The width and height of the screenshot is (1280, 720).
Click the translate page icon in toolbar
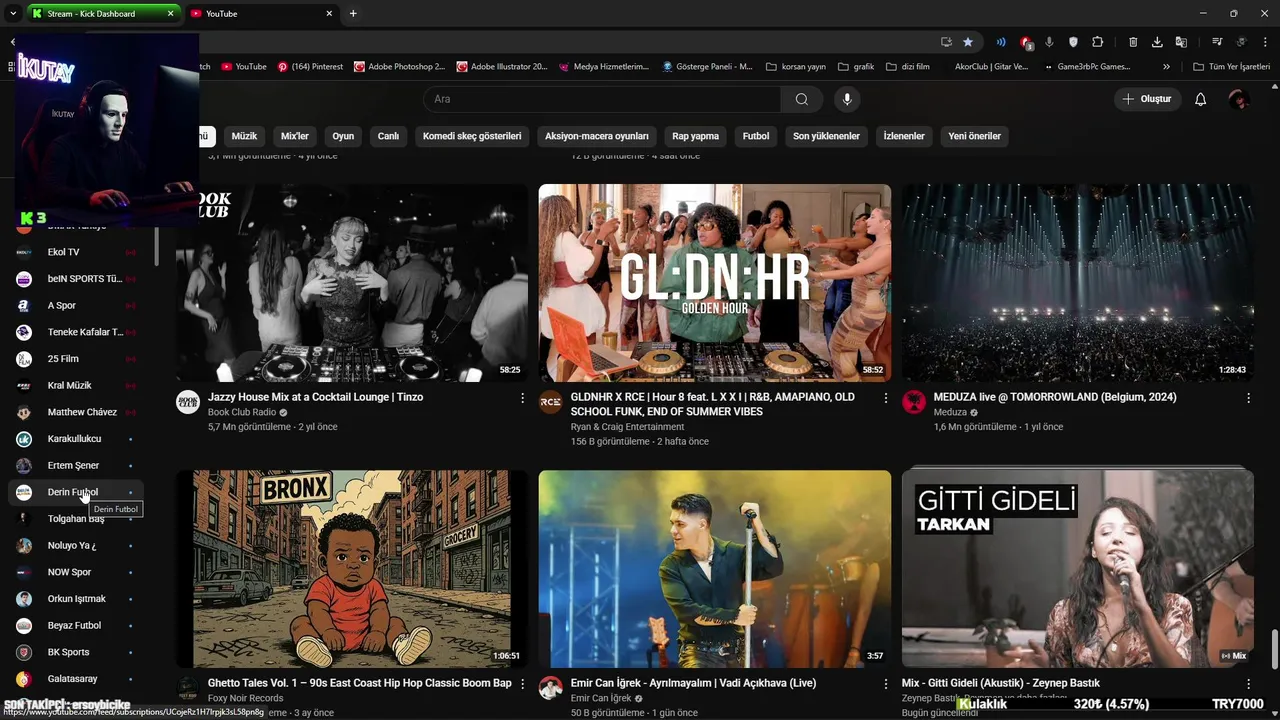click(x=1181, y=42)
